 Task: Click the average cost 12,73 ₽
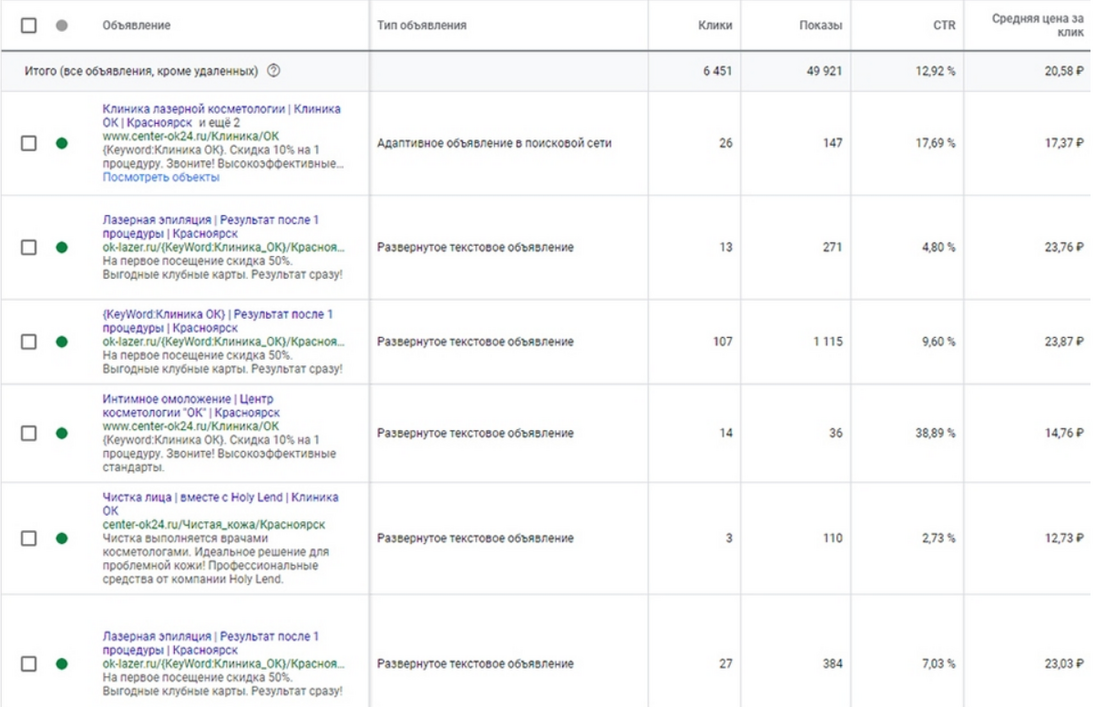[1064, 538]
